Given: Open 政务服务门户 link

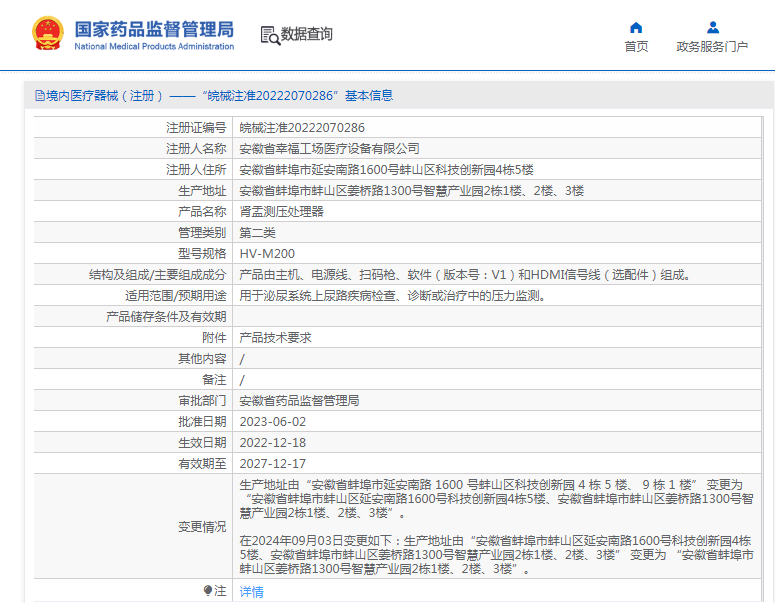Looking at the screenshot, I should (712, 46).
